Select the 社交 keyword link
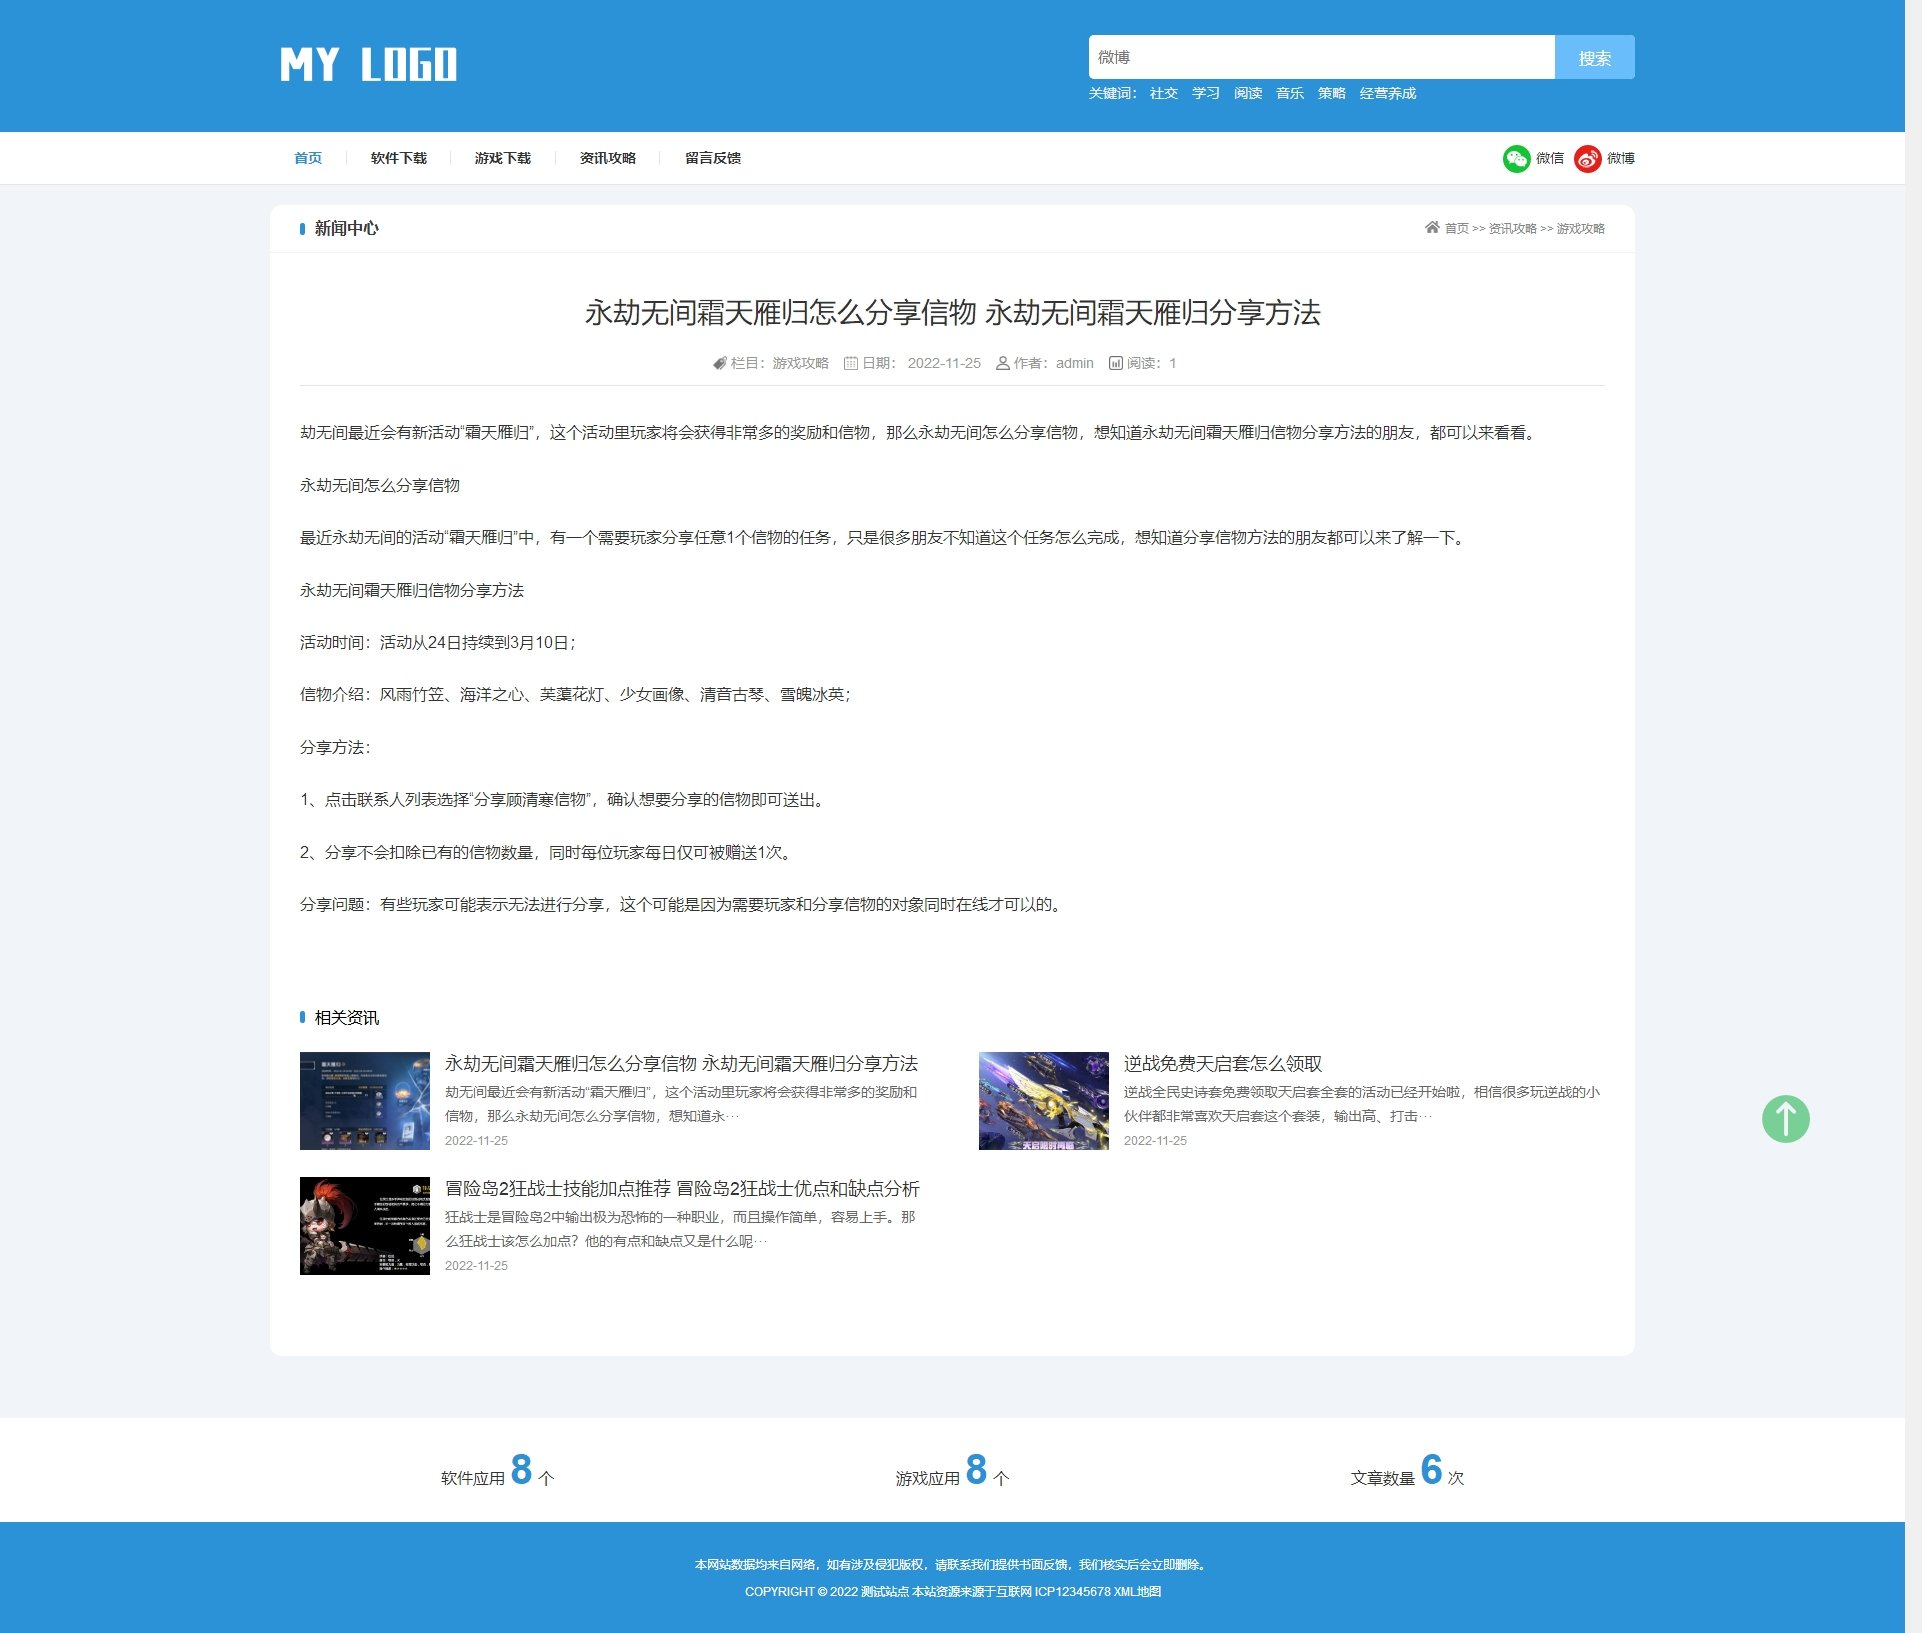The height and width of the screenshot is (1633, 1922). [x=1163, y=92]
